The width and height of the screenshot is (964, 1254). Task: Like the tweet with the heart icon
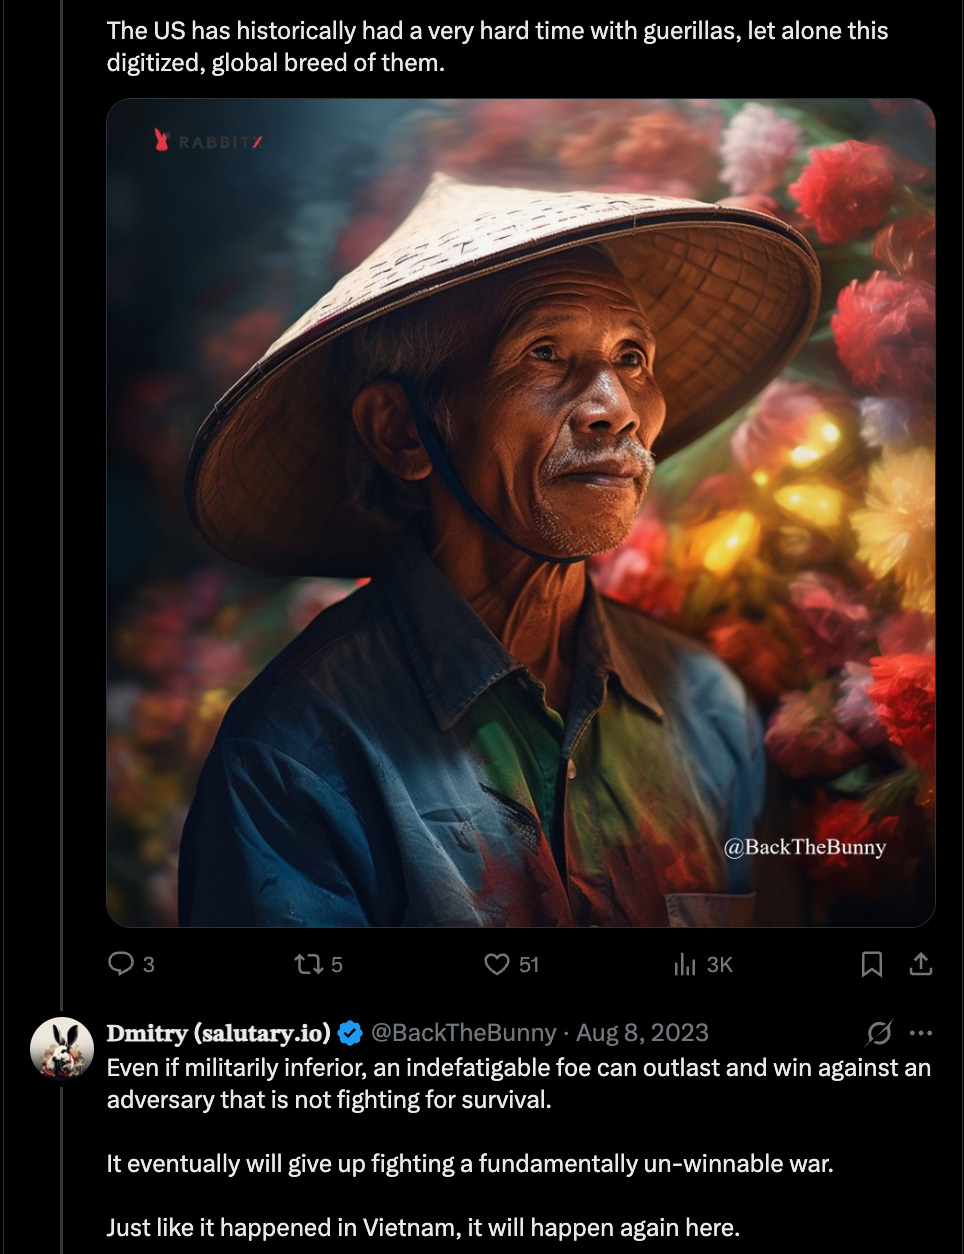(x=497, y=964)
